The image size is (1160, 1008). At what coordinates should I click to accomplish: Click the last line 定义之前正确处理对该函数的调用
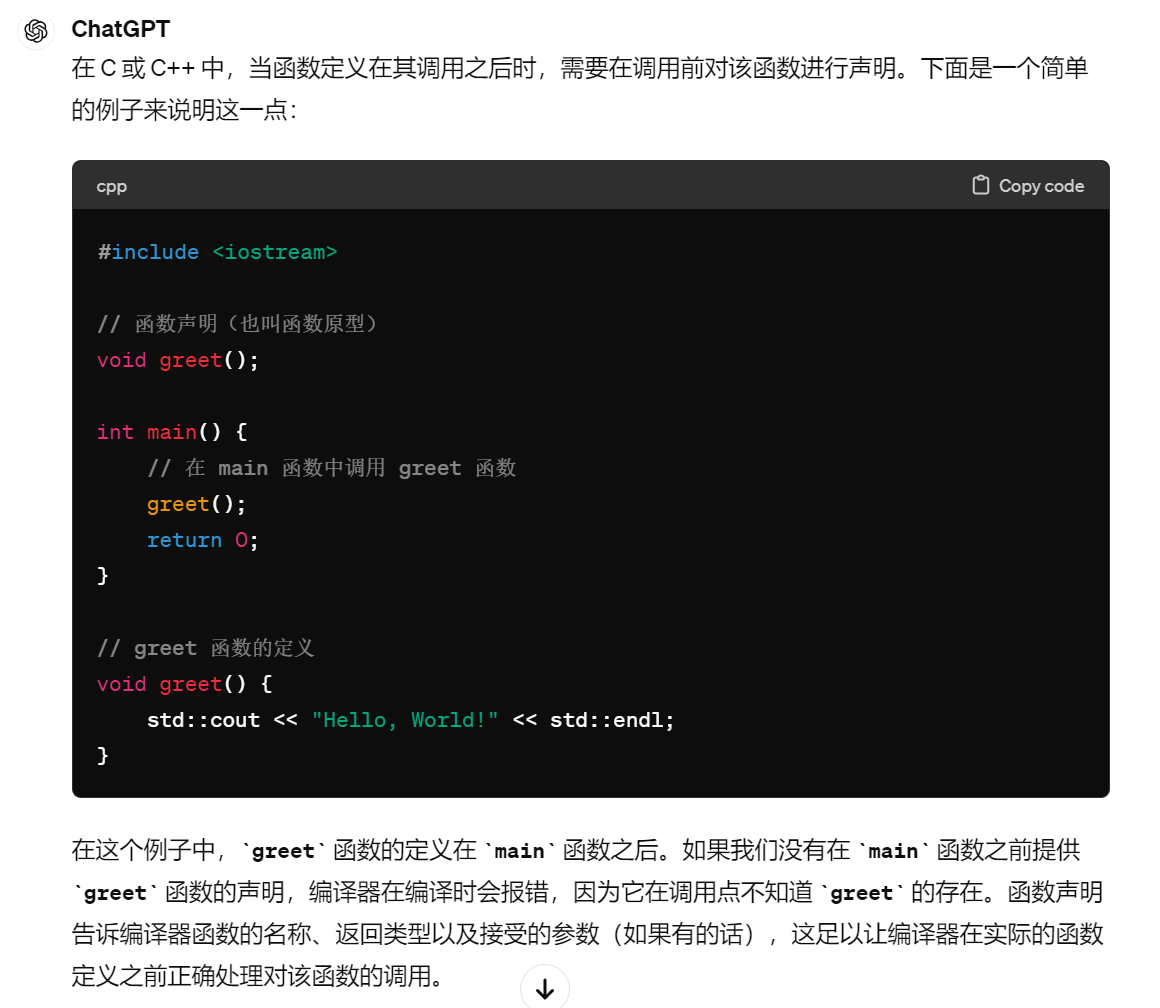[x=257, y=976]
